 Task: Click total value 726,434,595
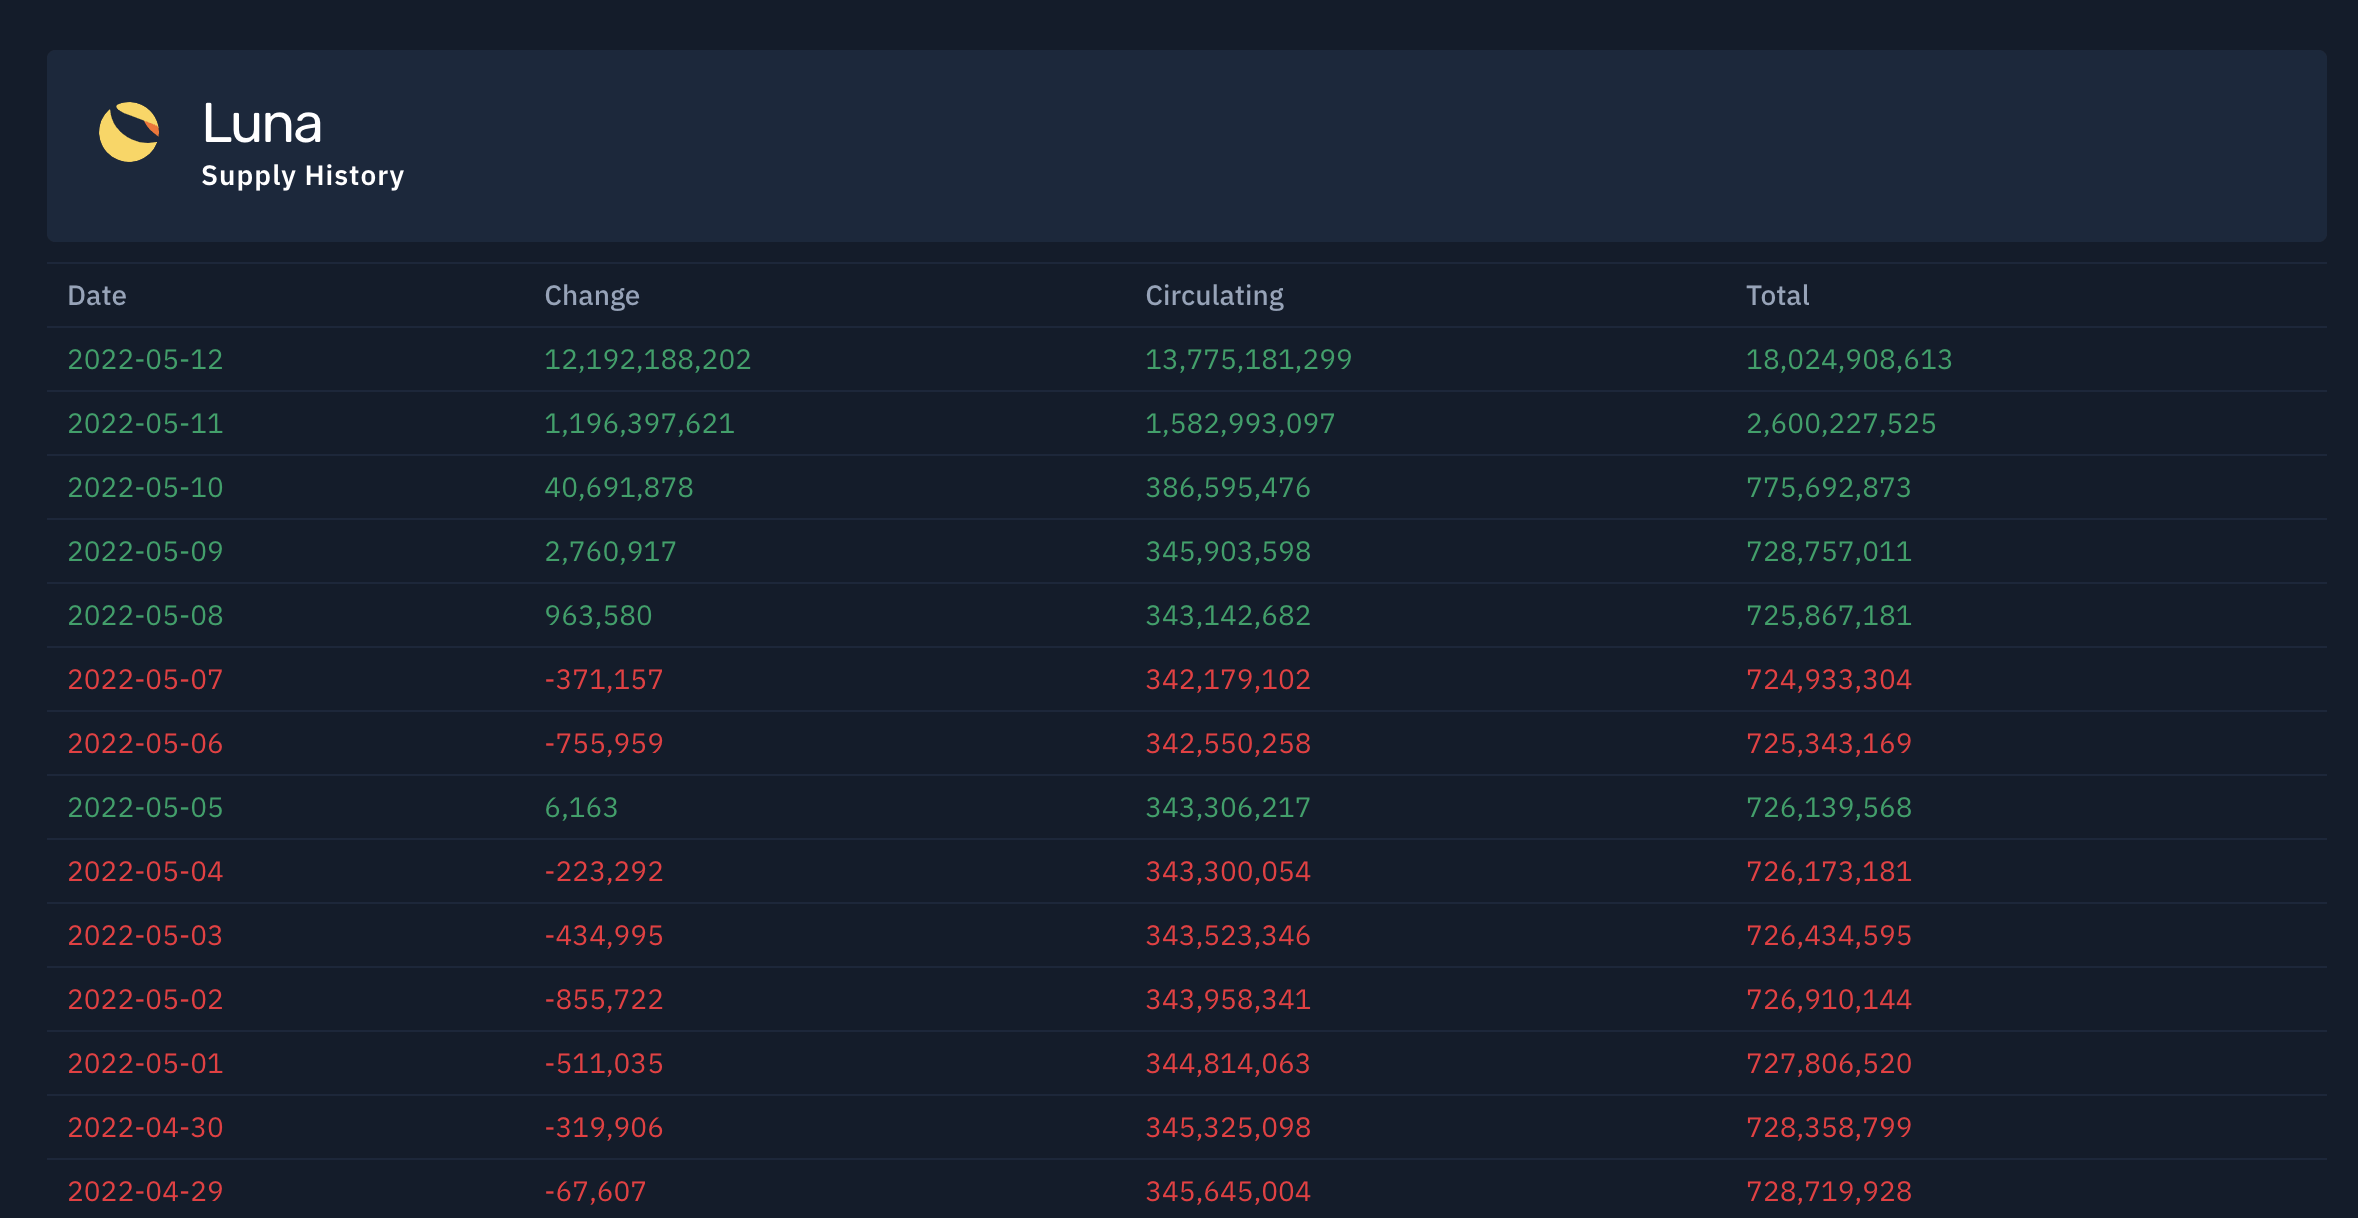coord(1829,936)
